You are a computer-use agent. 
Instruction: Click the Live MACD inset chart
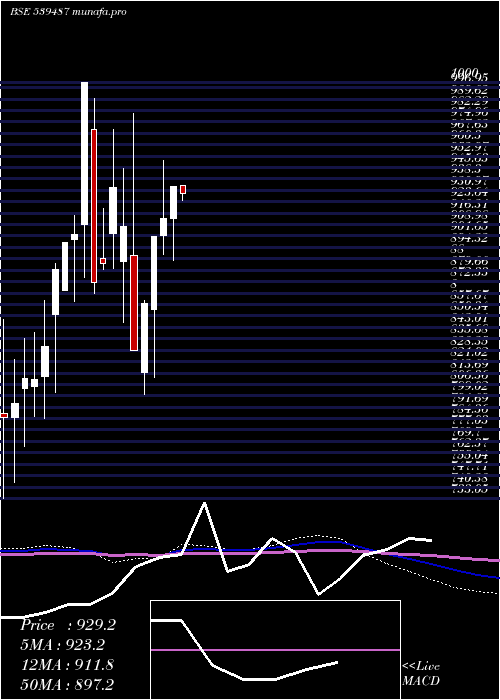pyautogui.click(x=275, y=650)
